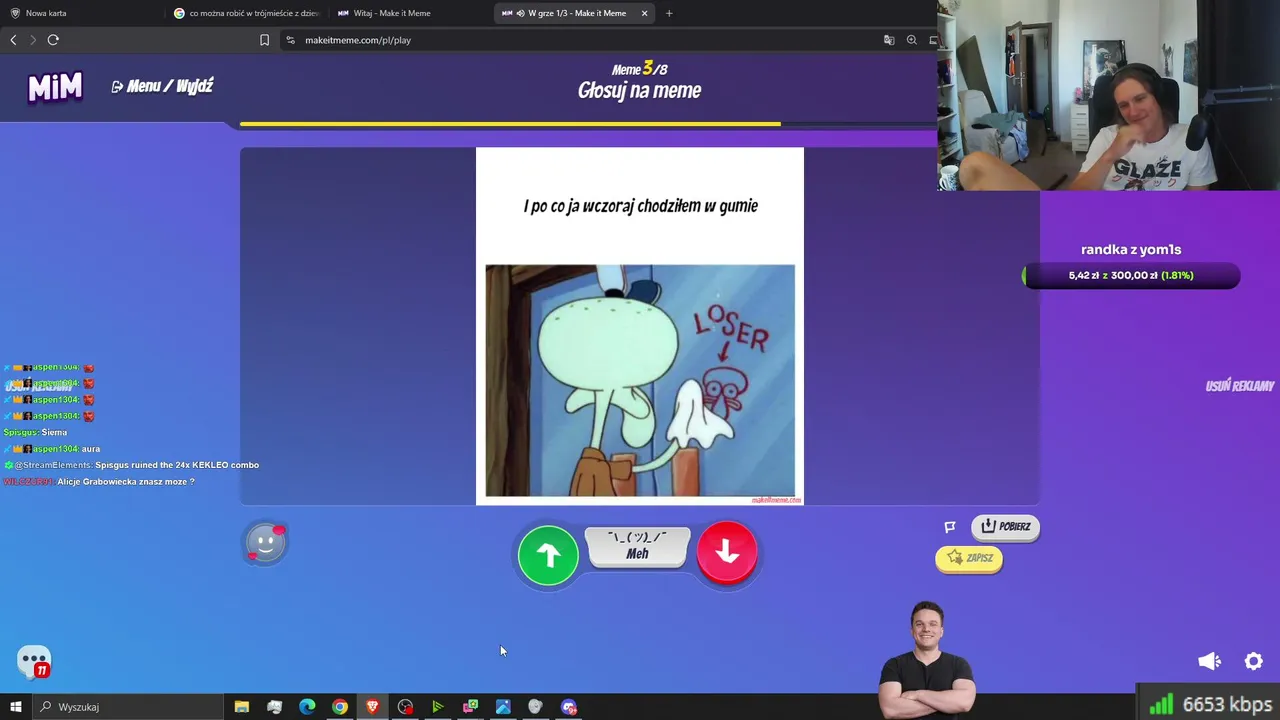This screenshot has width=1280, height=720.
Task: Click Usuń reklamy on the right side
Action: click(1240, 386)
